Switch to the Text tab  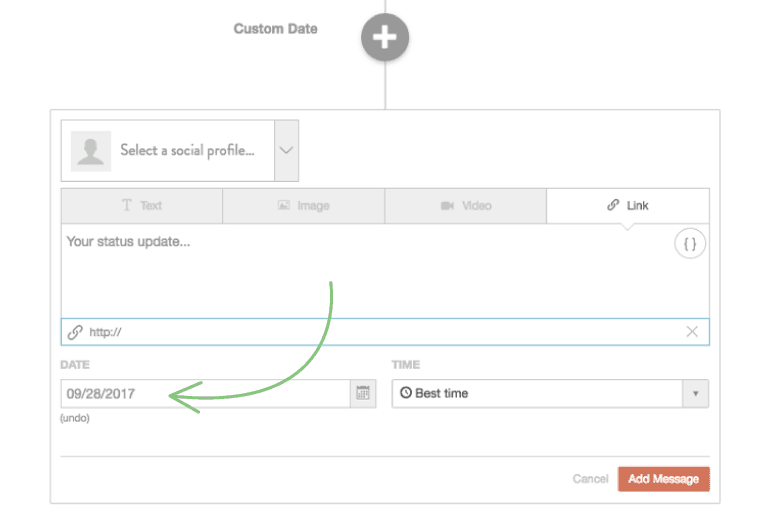(141, 206)
